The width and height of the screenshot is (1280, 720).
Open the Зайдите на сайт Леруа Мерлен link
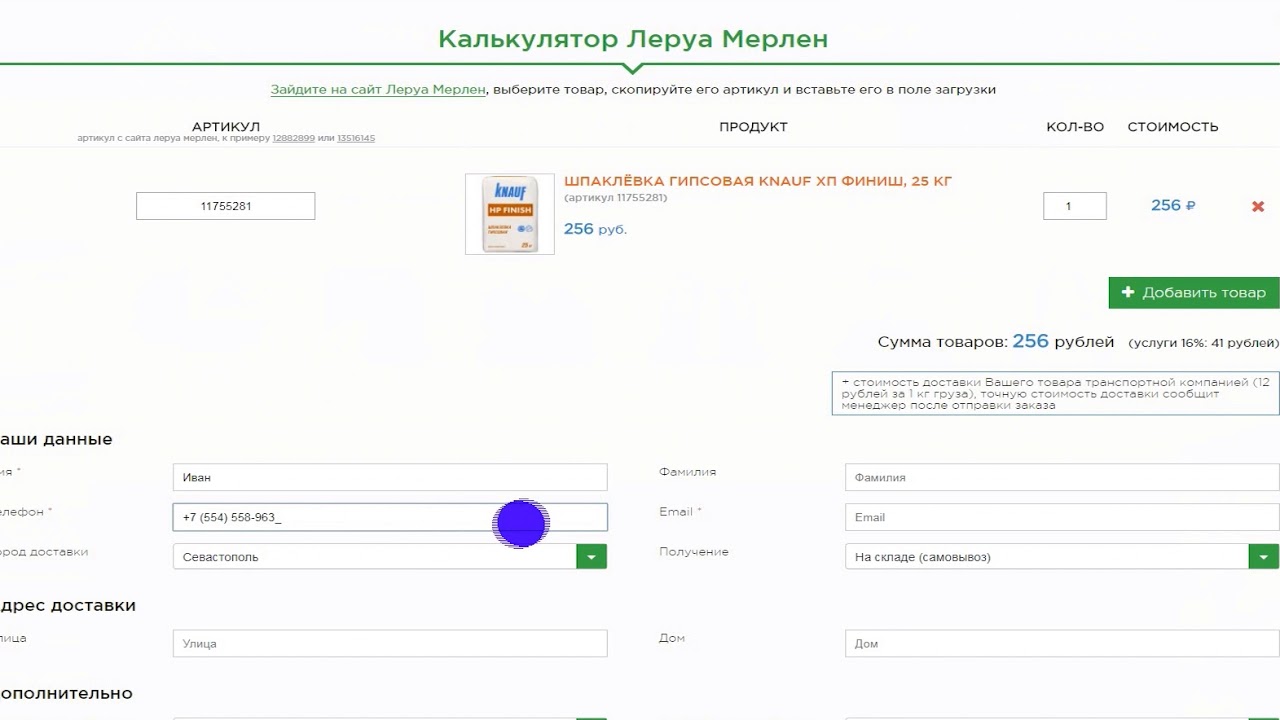[378, 89]
